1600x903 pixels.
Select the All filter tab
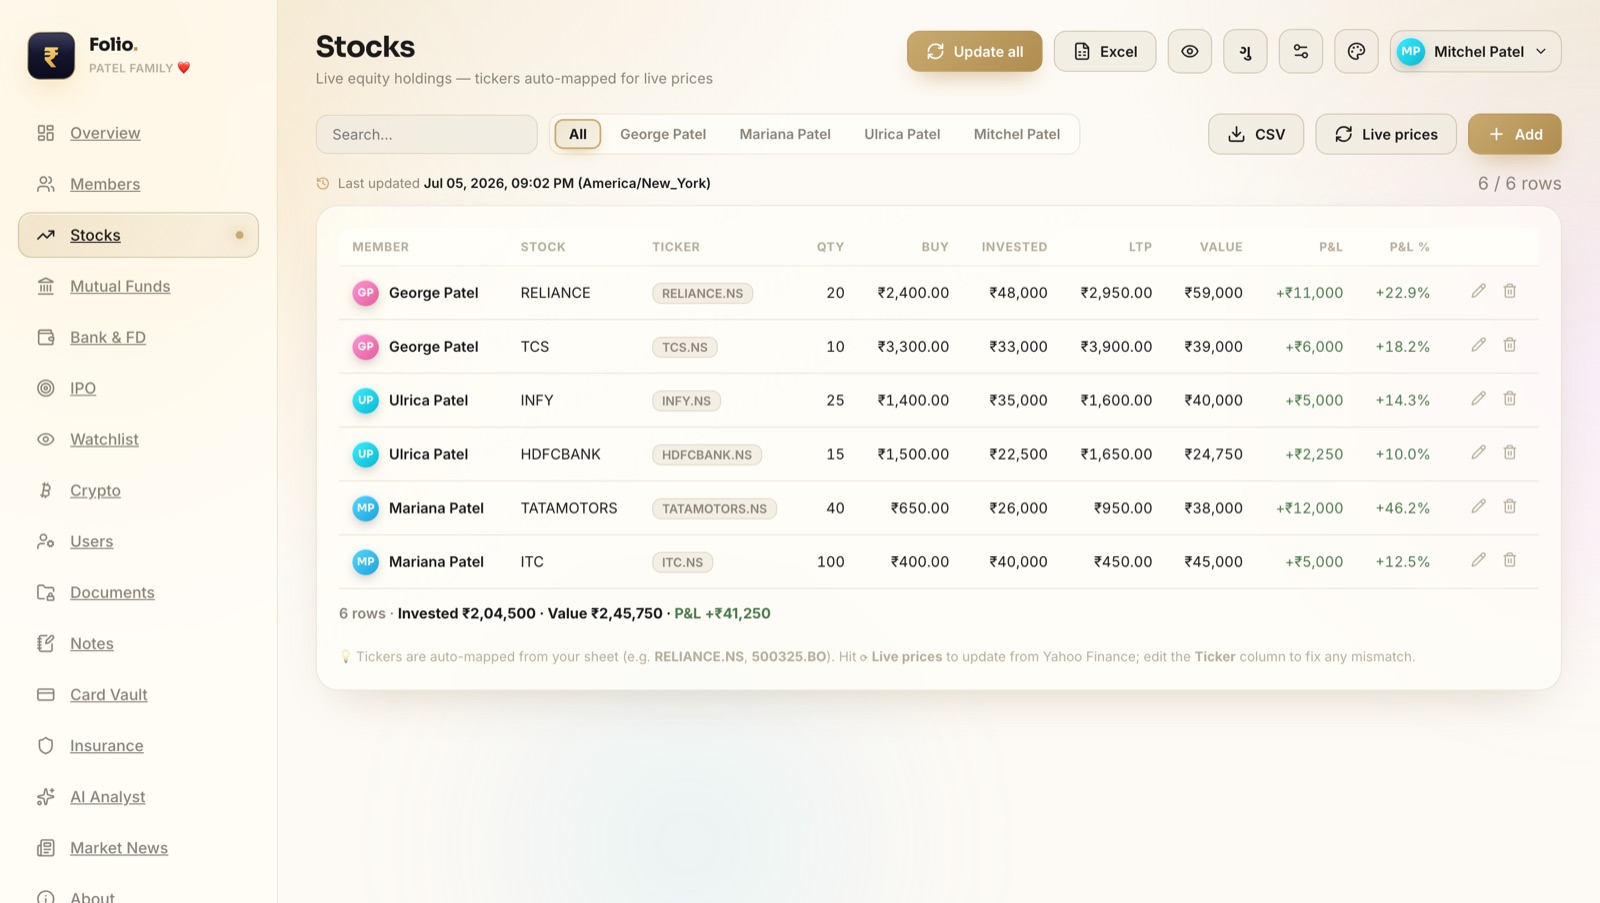pos(578,134)
